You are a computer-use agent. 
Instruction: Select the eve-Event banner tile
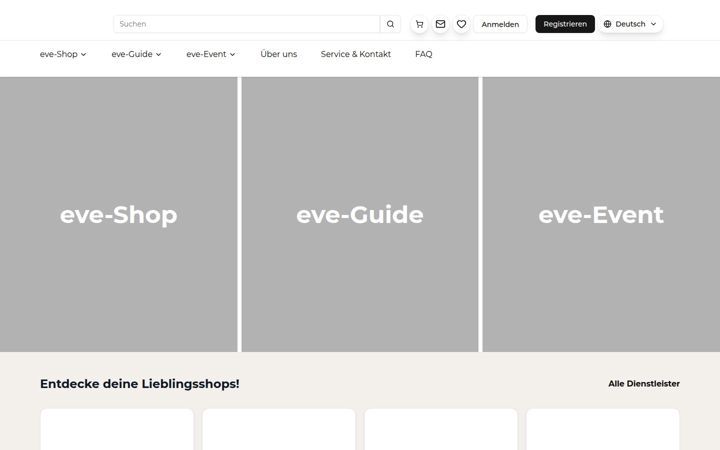tap(601, 214)
